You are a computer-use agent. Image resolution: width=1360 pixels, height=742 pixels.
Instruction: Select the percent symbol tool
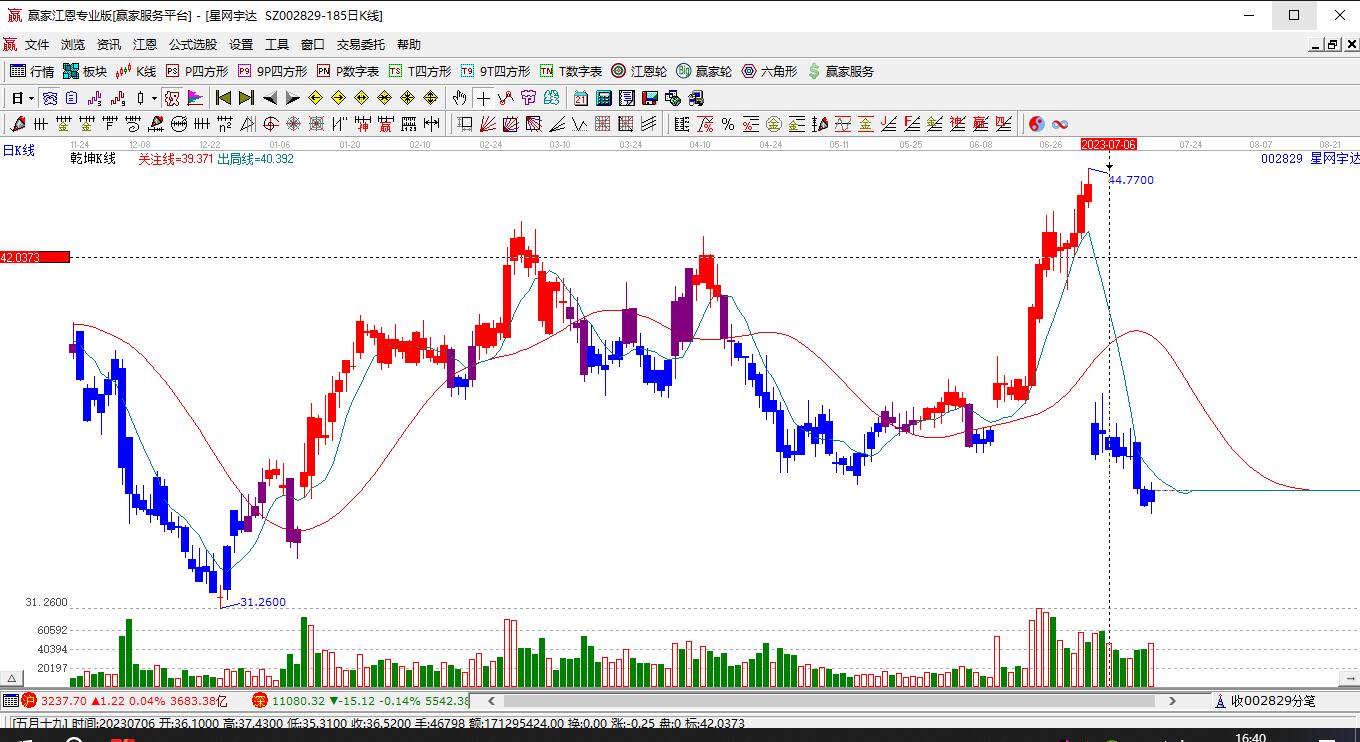(x=728, y=124)
